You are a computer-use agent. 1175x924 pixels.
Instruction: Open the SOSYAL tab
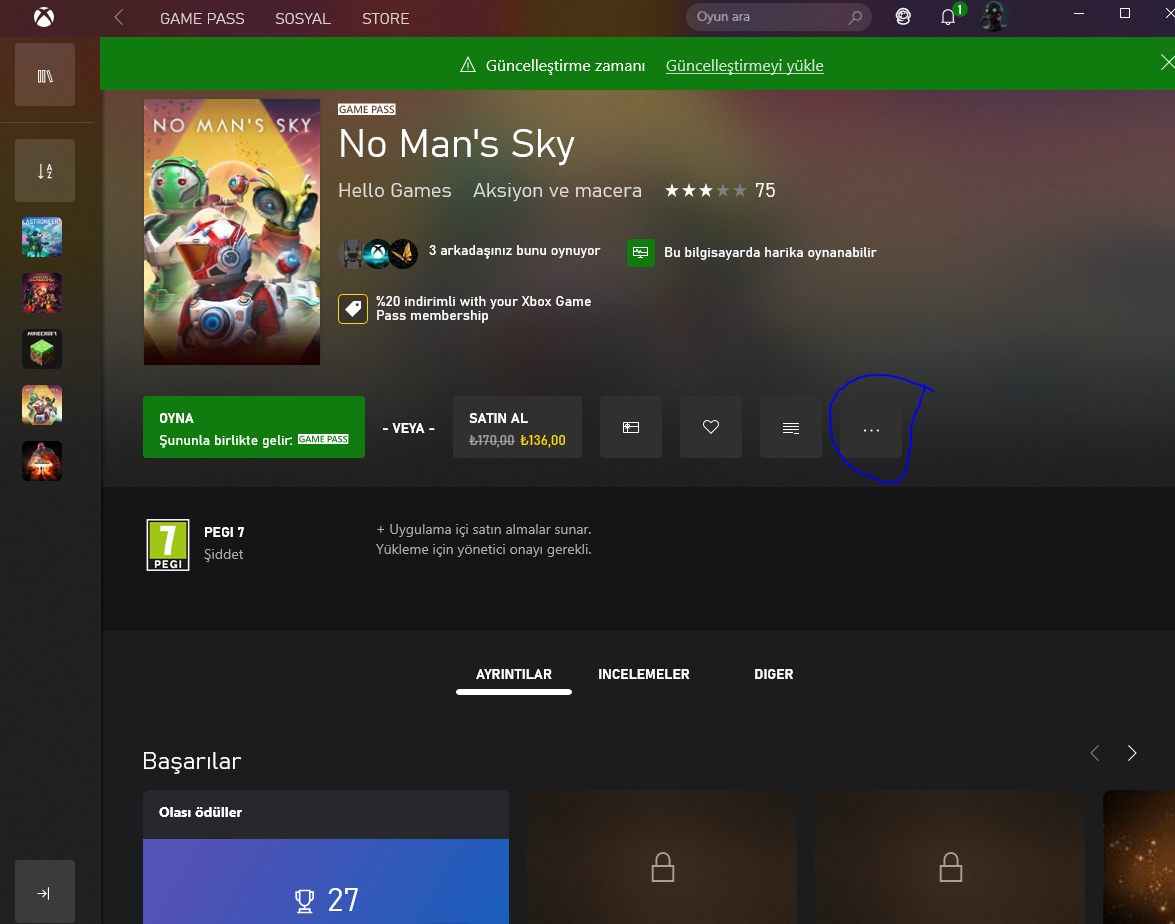click(x=303, y=19)
